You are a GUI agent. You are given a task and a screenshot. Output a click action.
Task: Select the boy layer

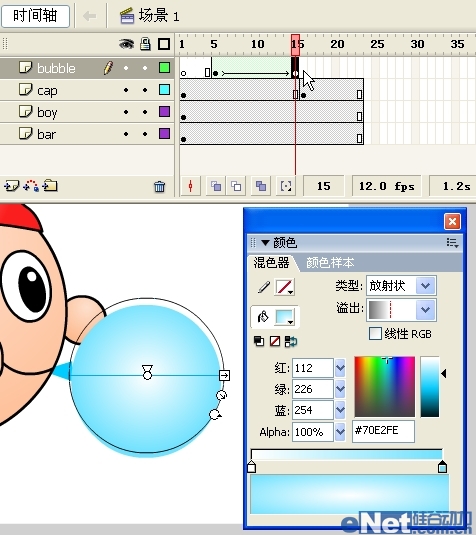click(87, 112)
